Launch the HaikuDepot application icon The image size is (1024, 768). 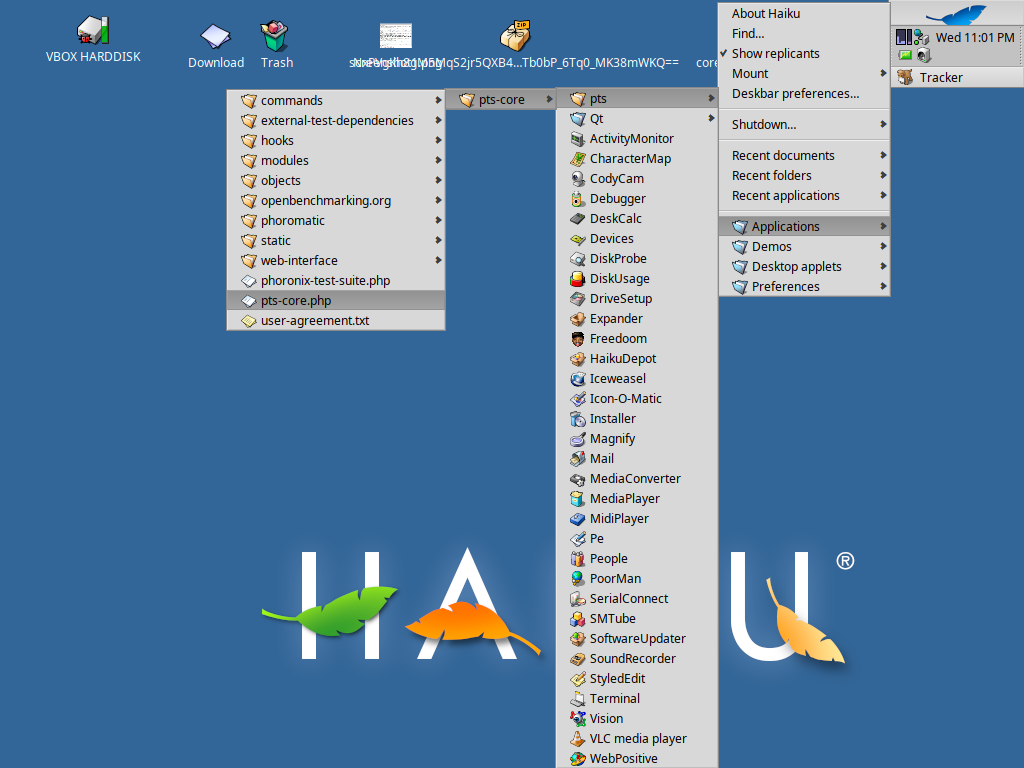pyautogui.click(x=578, y=359)
